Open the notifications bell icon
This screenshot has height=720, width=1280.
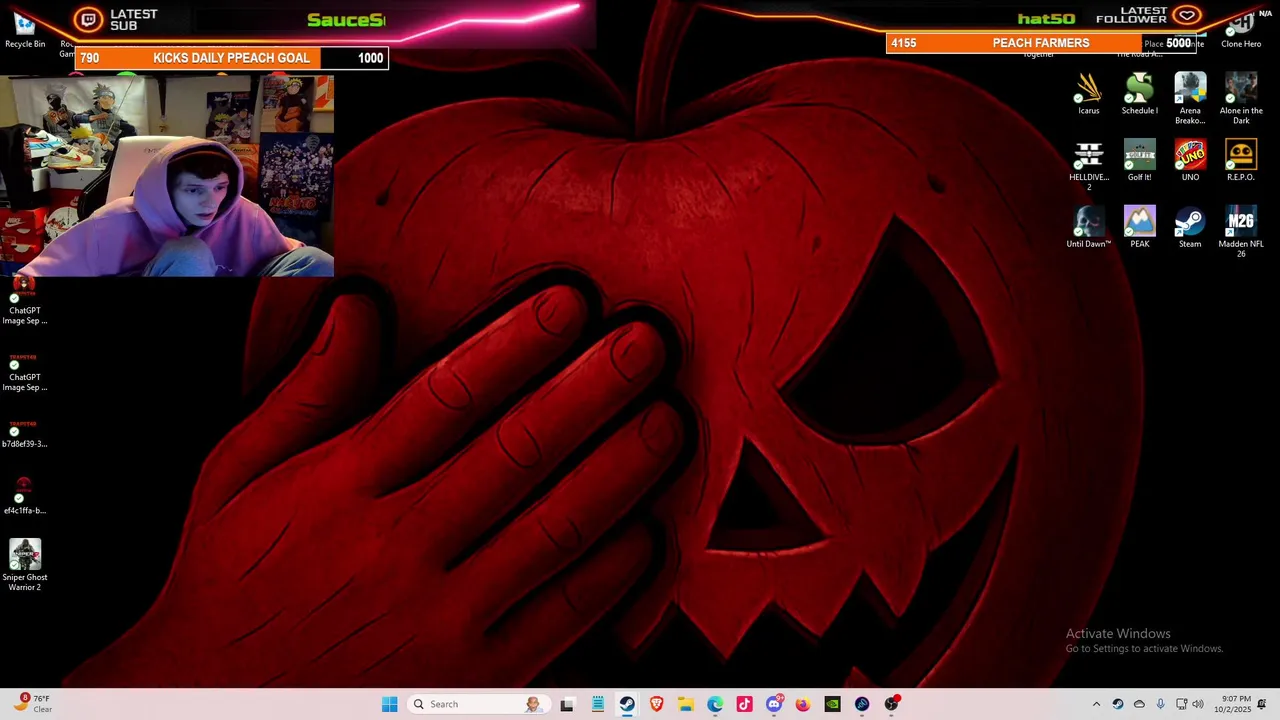tap(1262, 704)
